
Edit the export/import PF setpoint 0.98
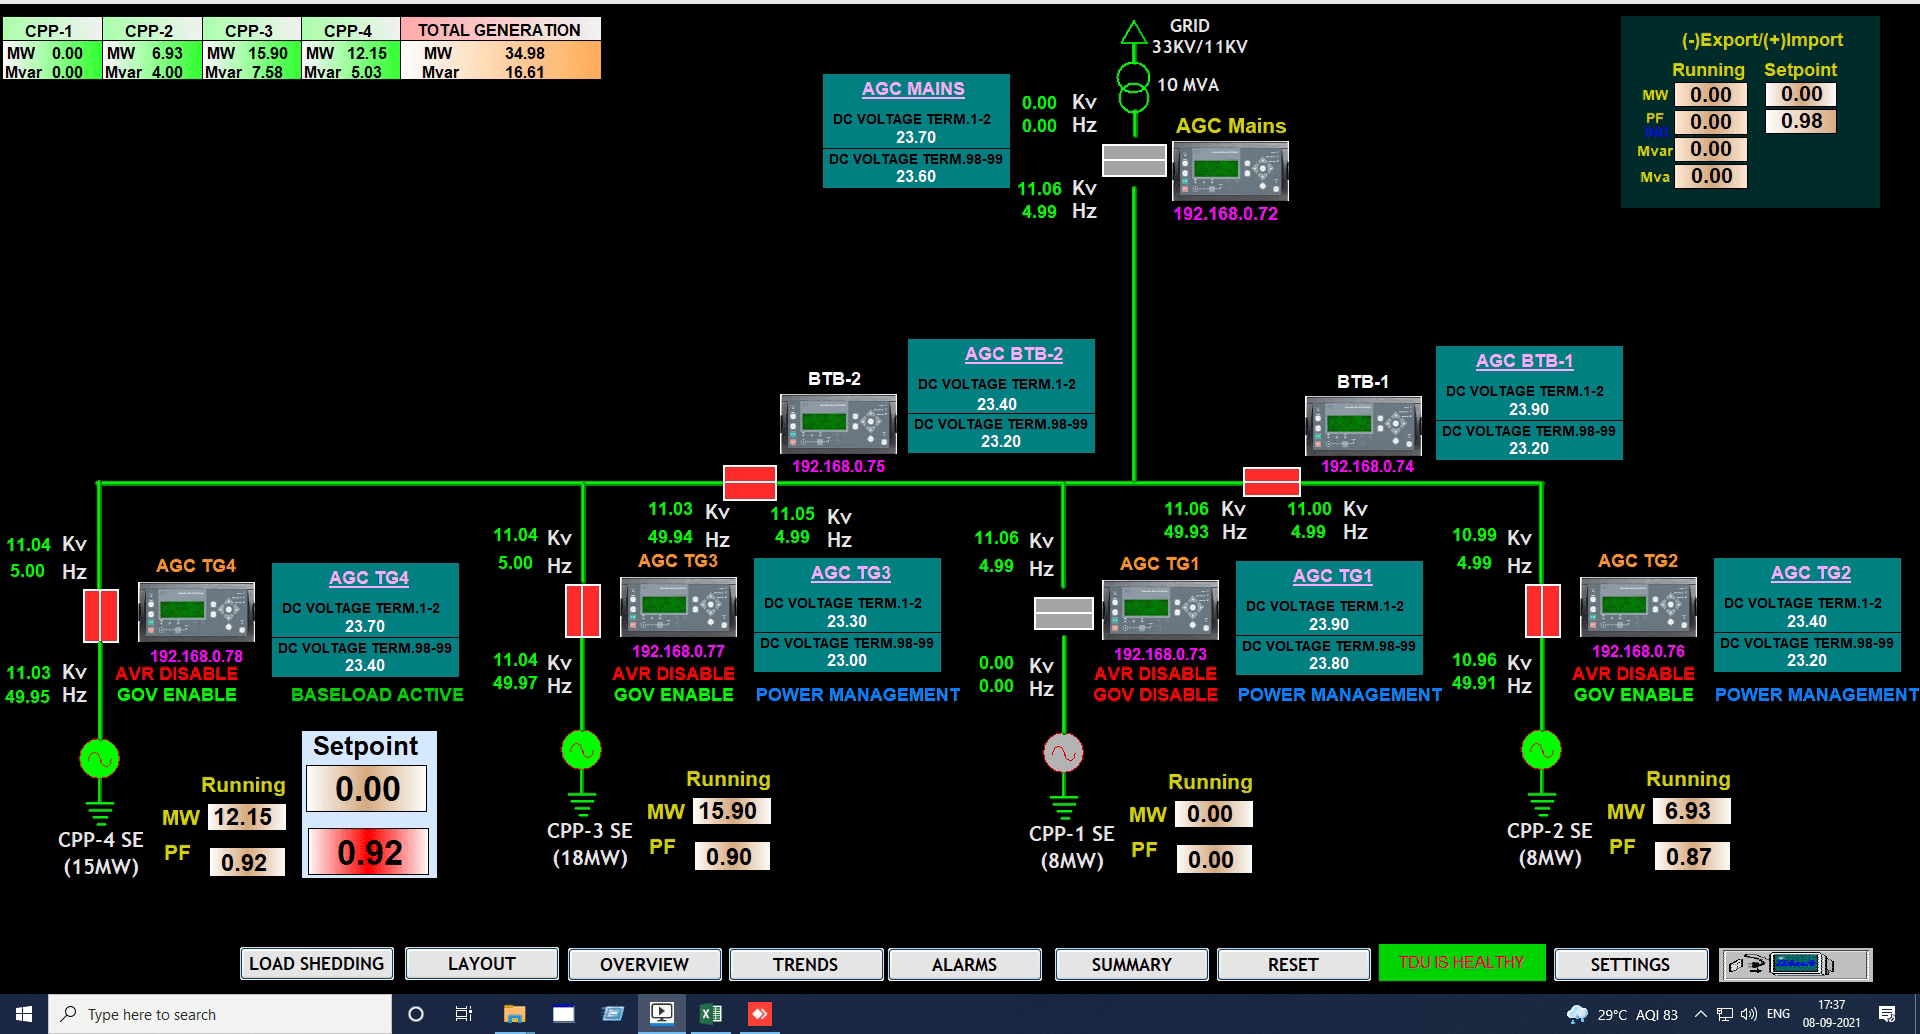point(1801,121)
